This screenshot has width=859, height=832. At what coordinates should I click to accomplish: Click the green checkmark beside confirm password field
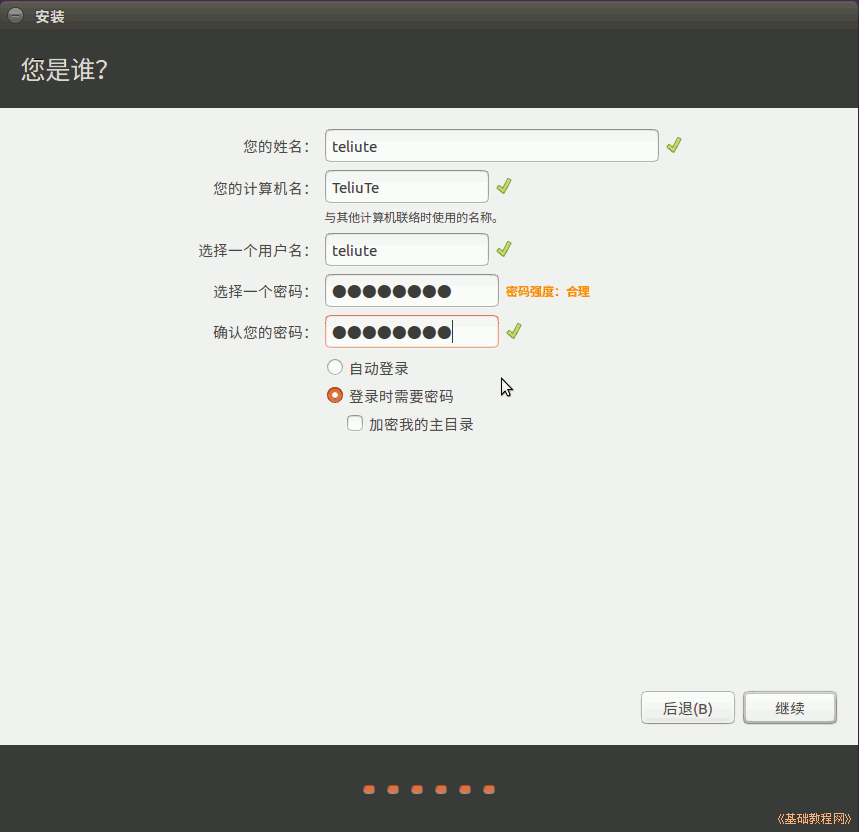click(514, 331)
